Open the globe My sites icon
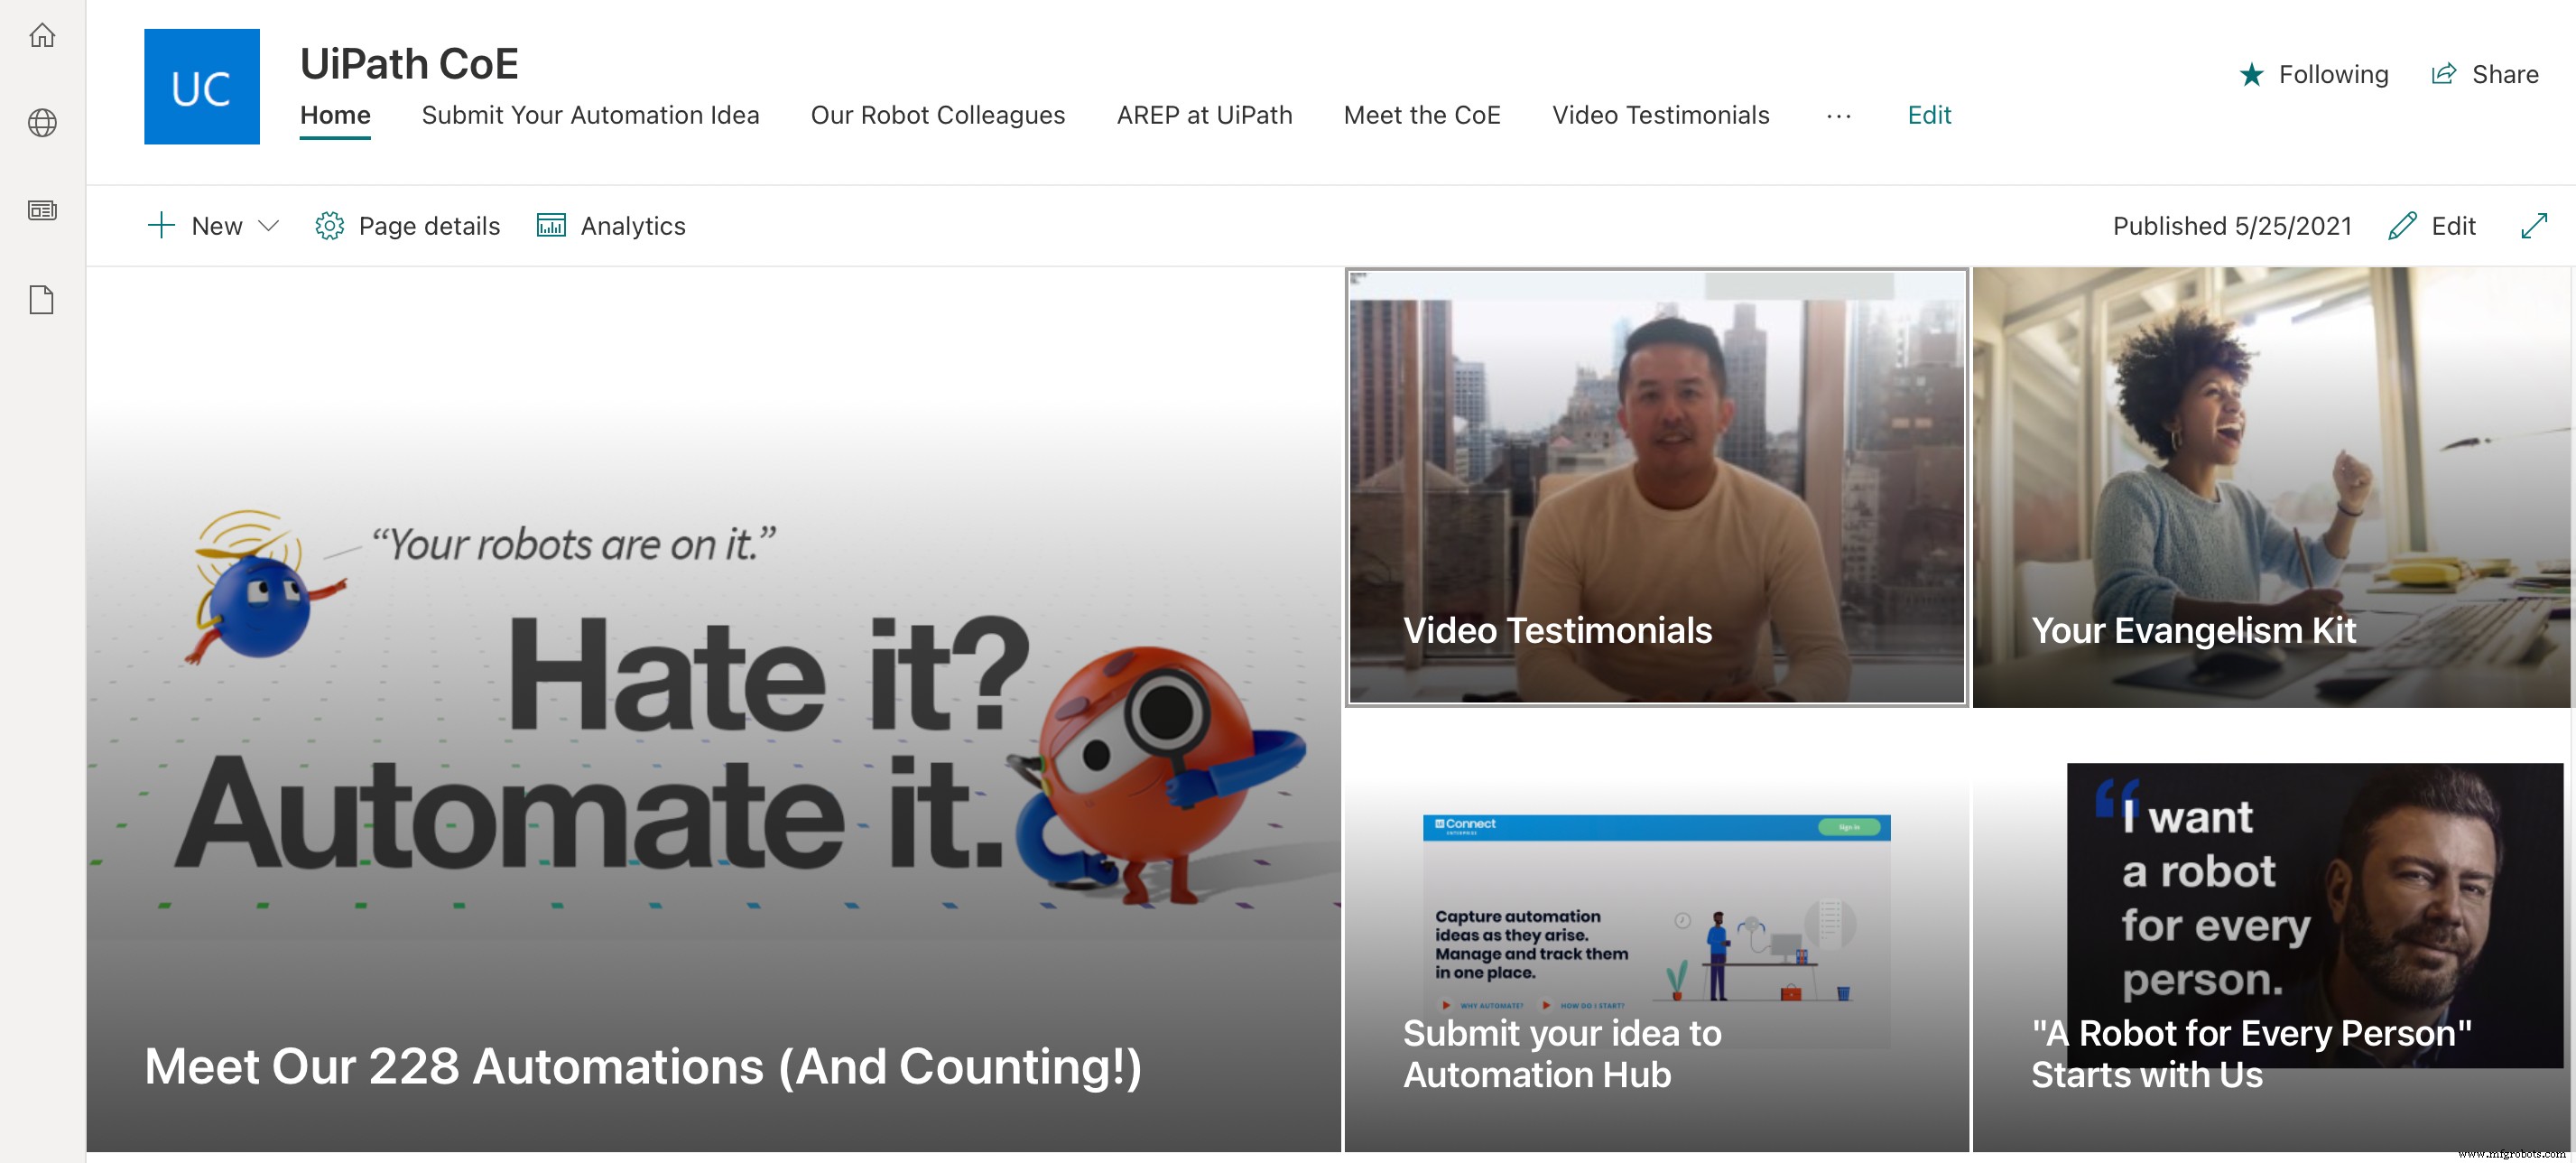Screen dimensions: 2576x1163 pyautogui.click(x=42, y=123)
